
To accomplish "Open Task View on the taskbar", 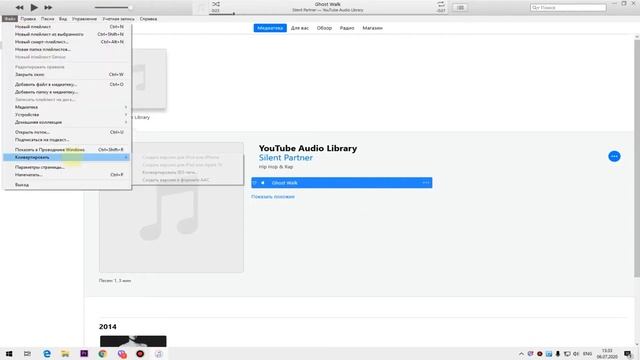I will click(27, 353).
